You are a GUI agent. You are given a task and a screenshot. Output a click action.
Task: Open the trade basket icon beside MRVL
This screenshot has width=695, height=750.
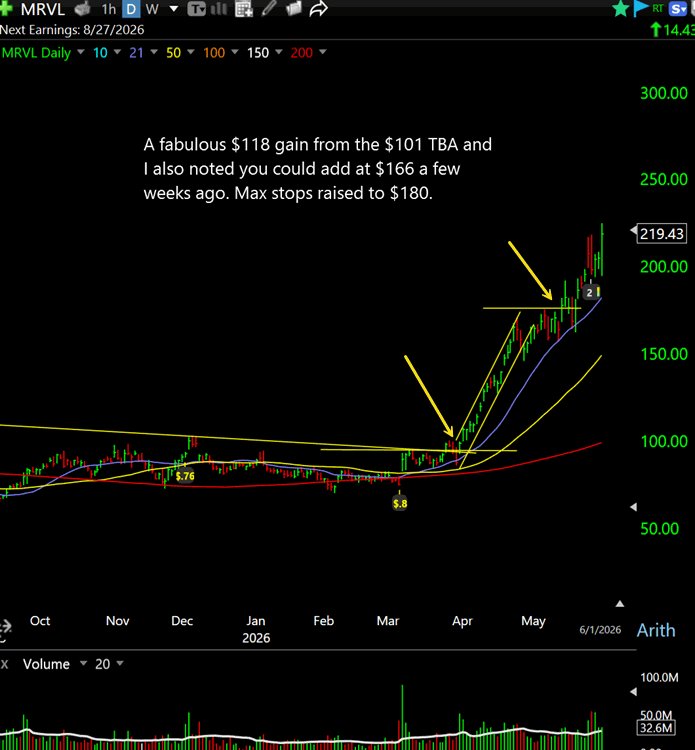pos(82,8)
